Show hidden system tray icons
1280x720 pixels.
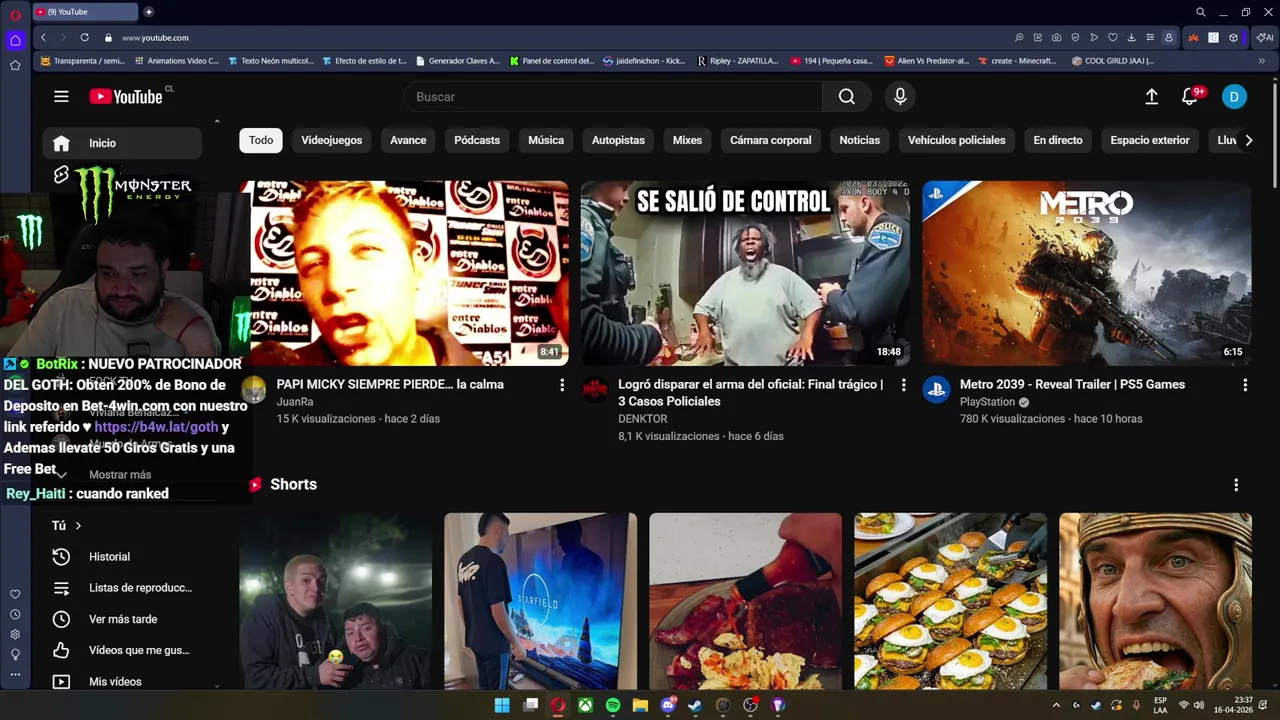(1056, 705)
